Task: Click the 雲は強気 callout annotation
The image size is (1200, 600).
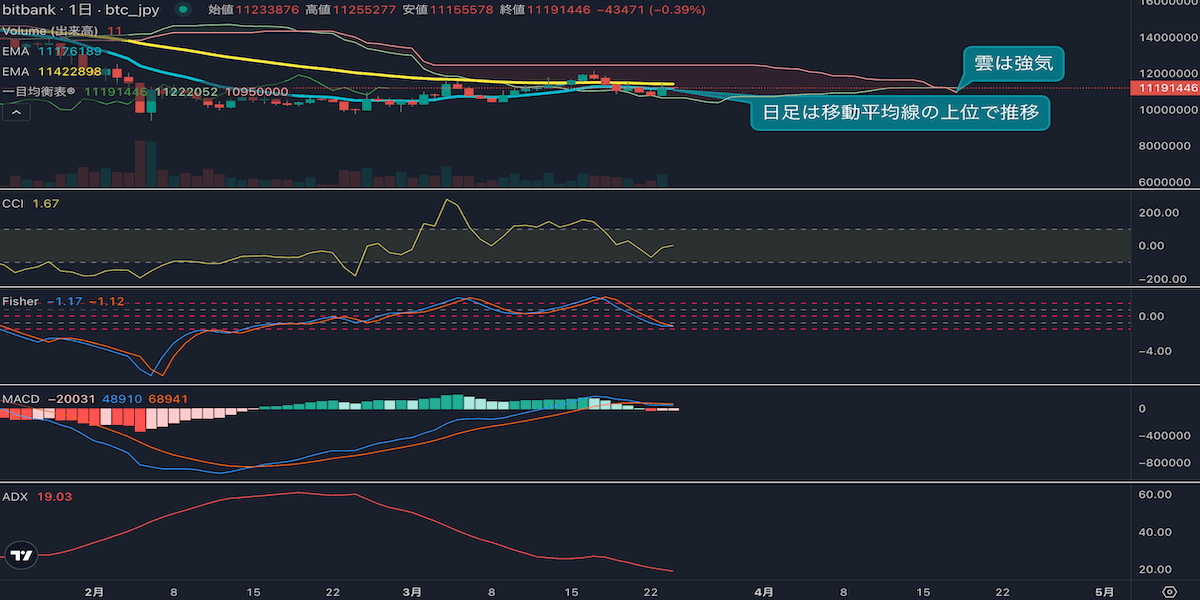Action: tap(1009, 66)
